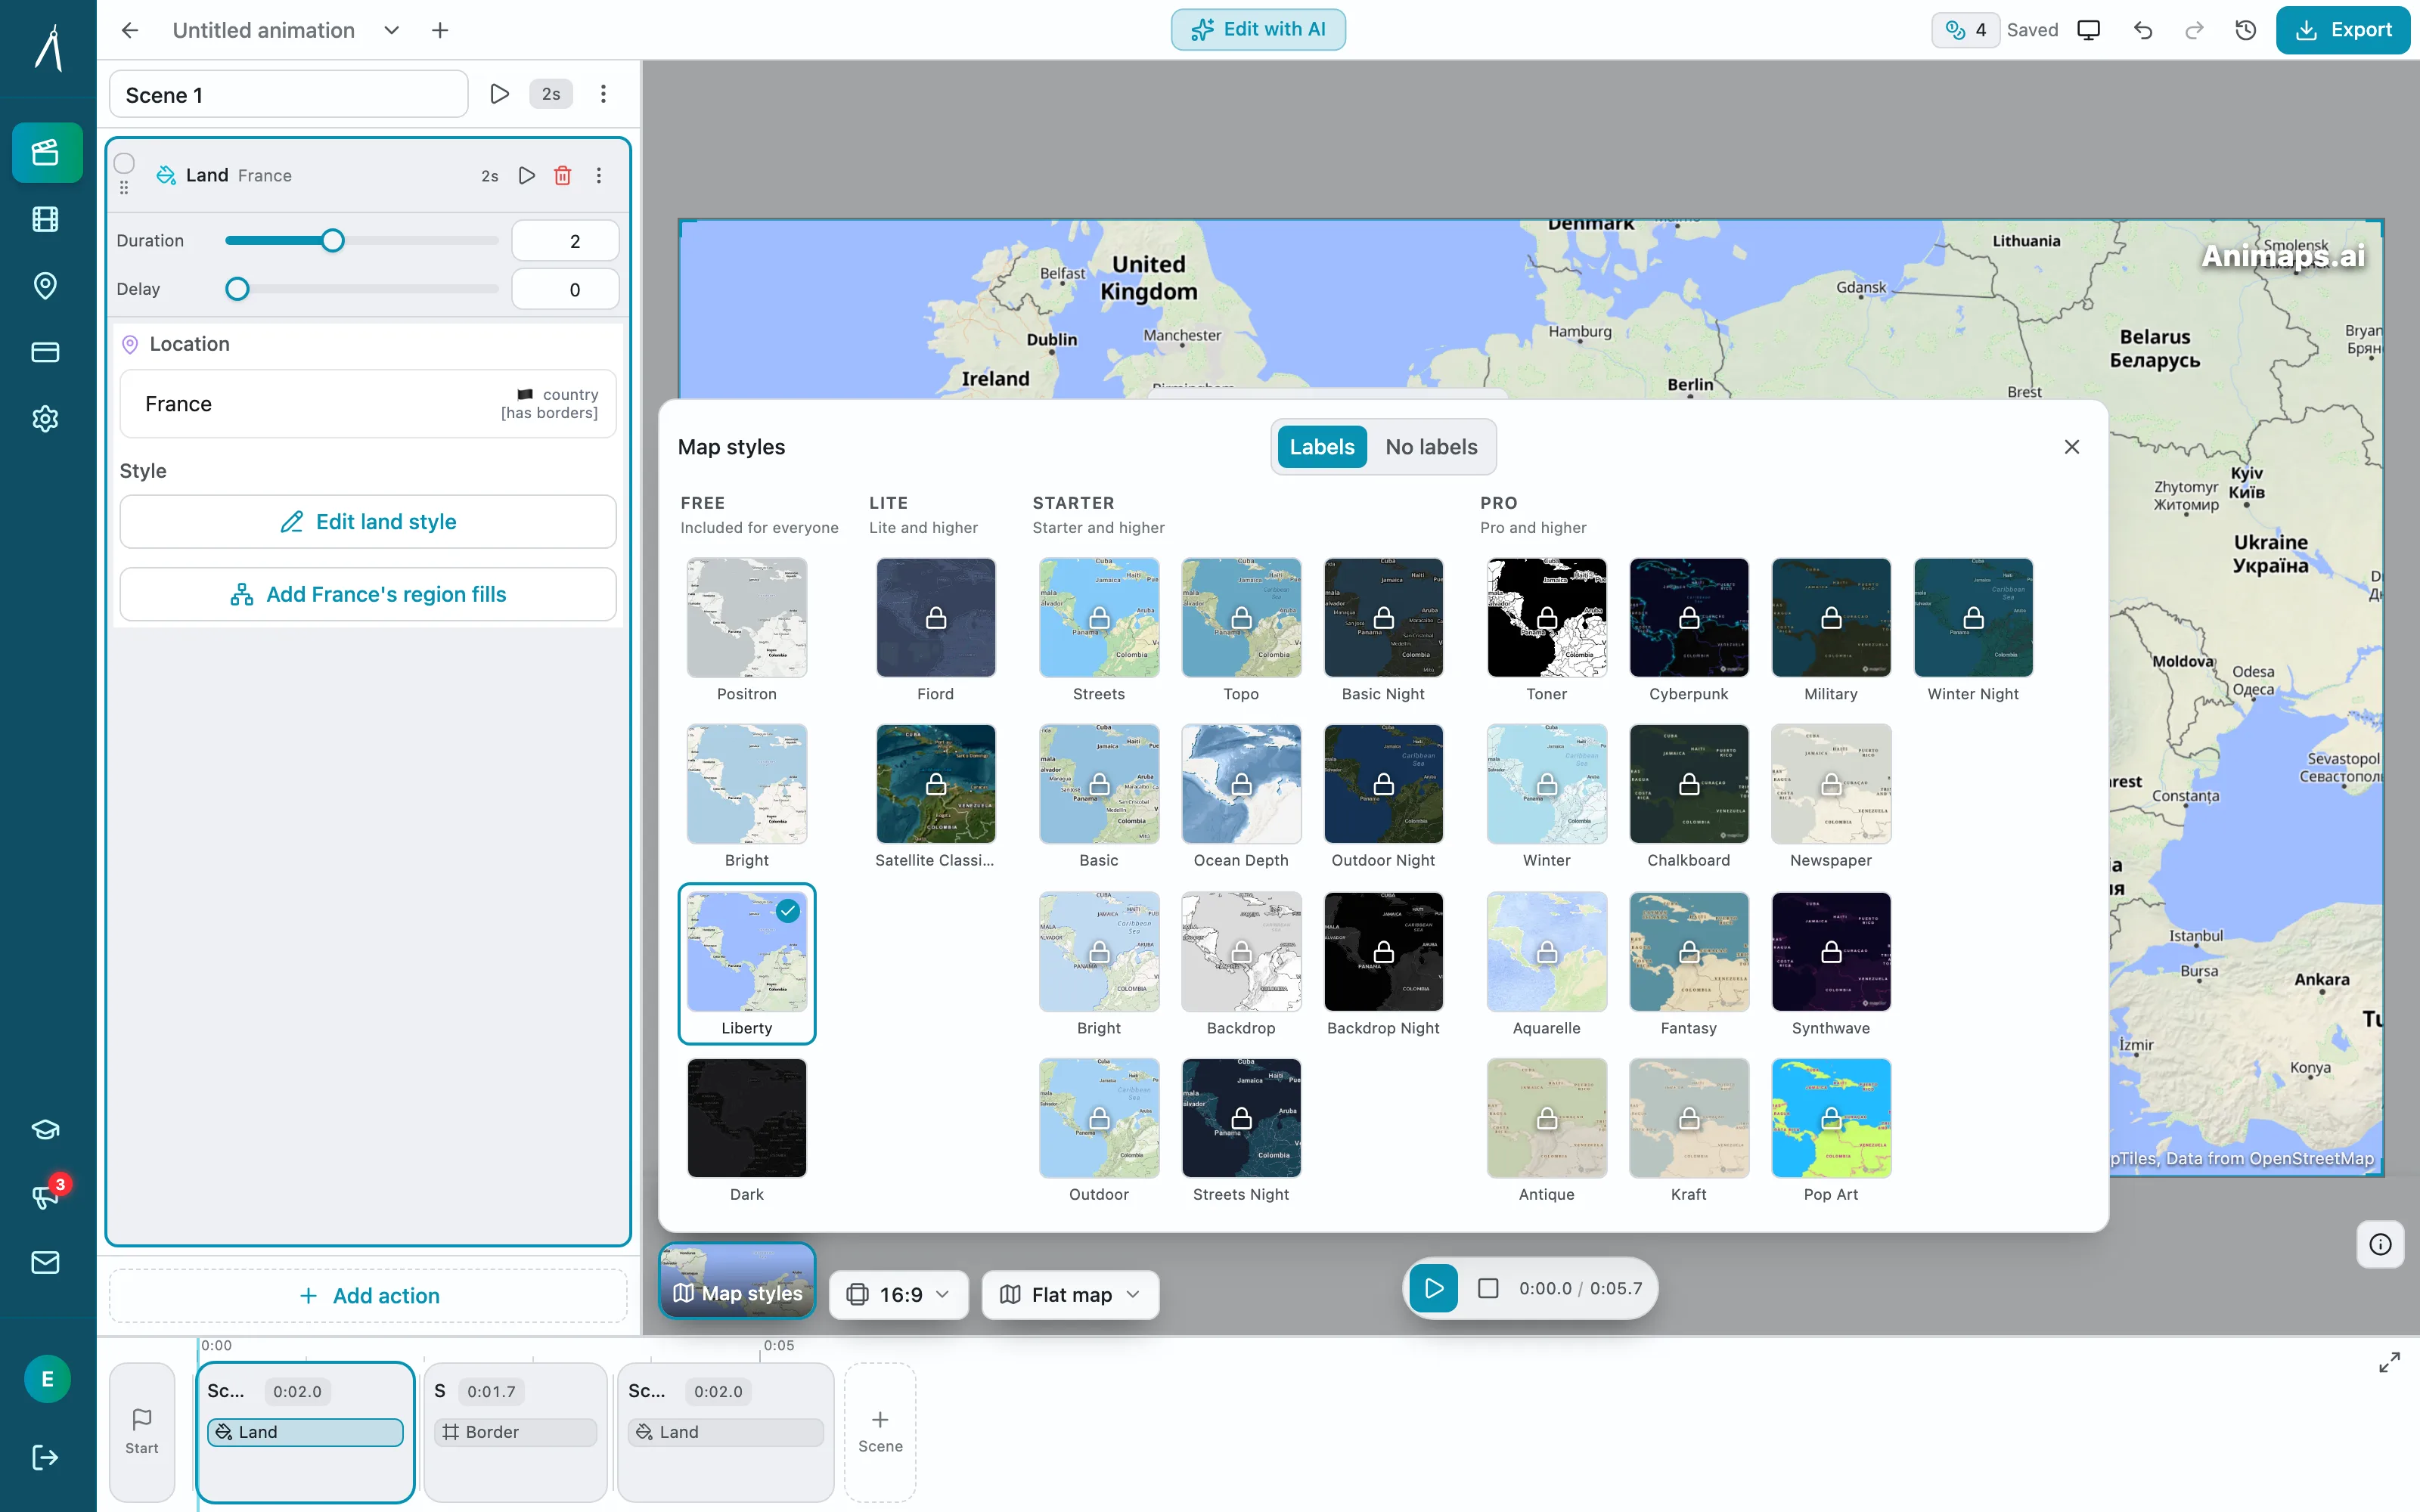This screenshot has width=2420, height=1512.
Task: Open Scene 1 three-dot menu
Action: pos(603,94)
